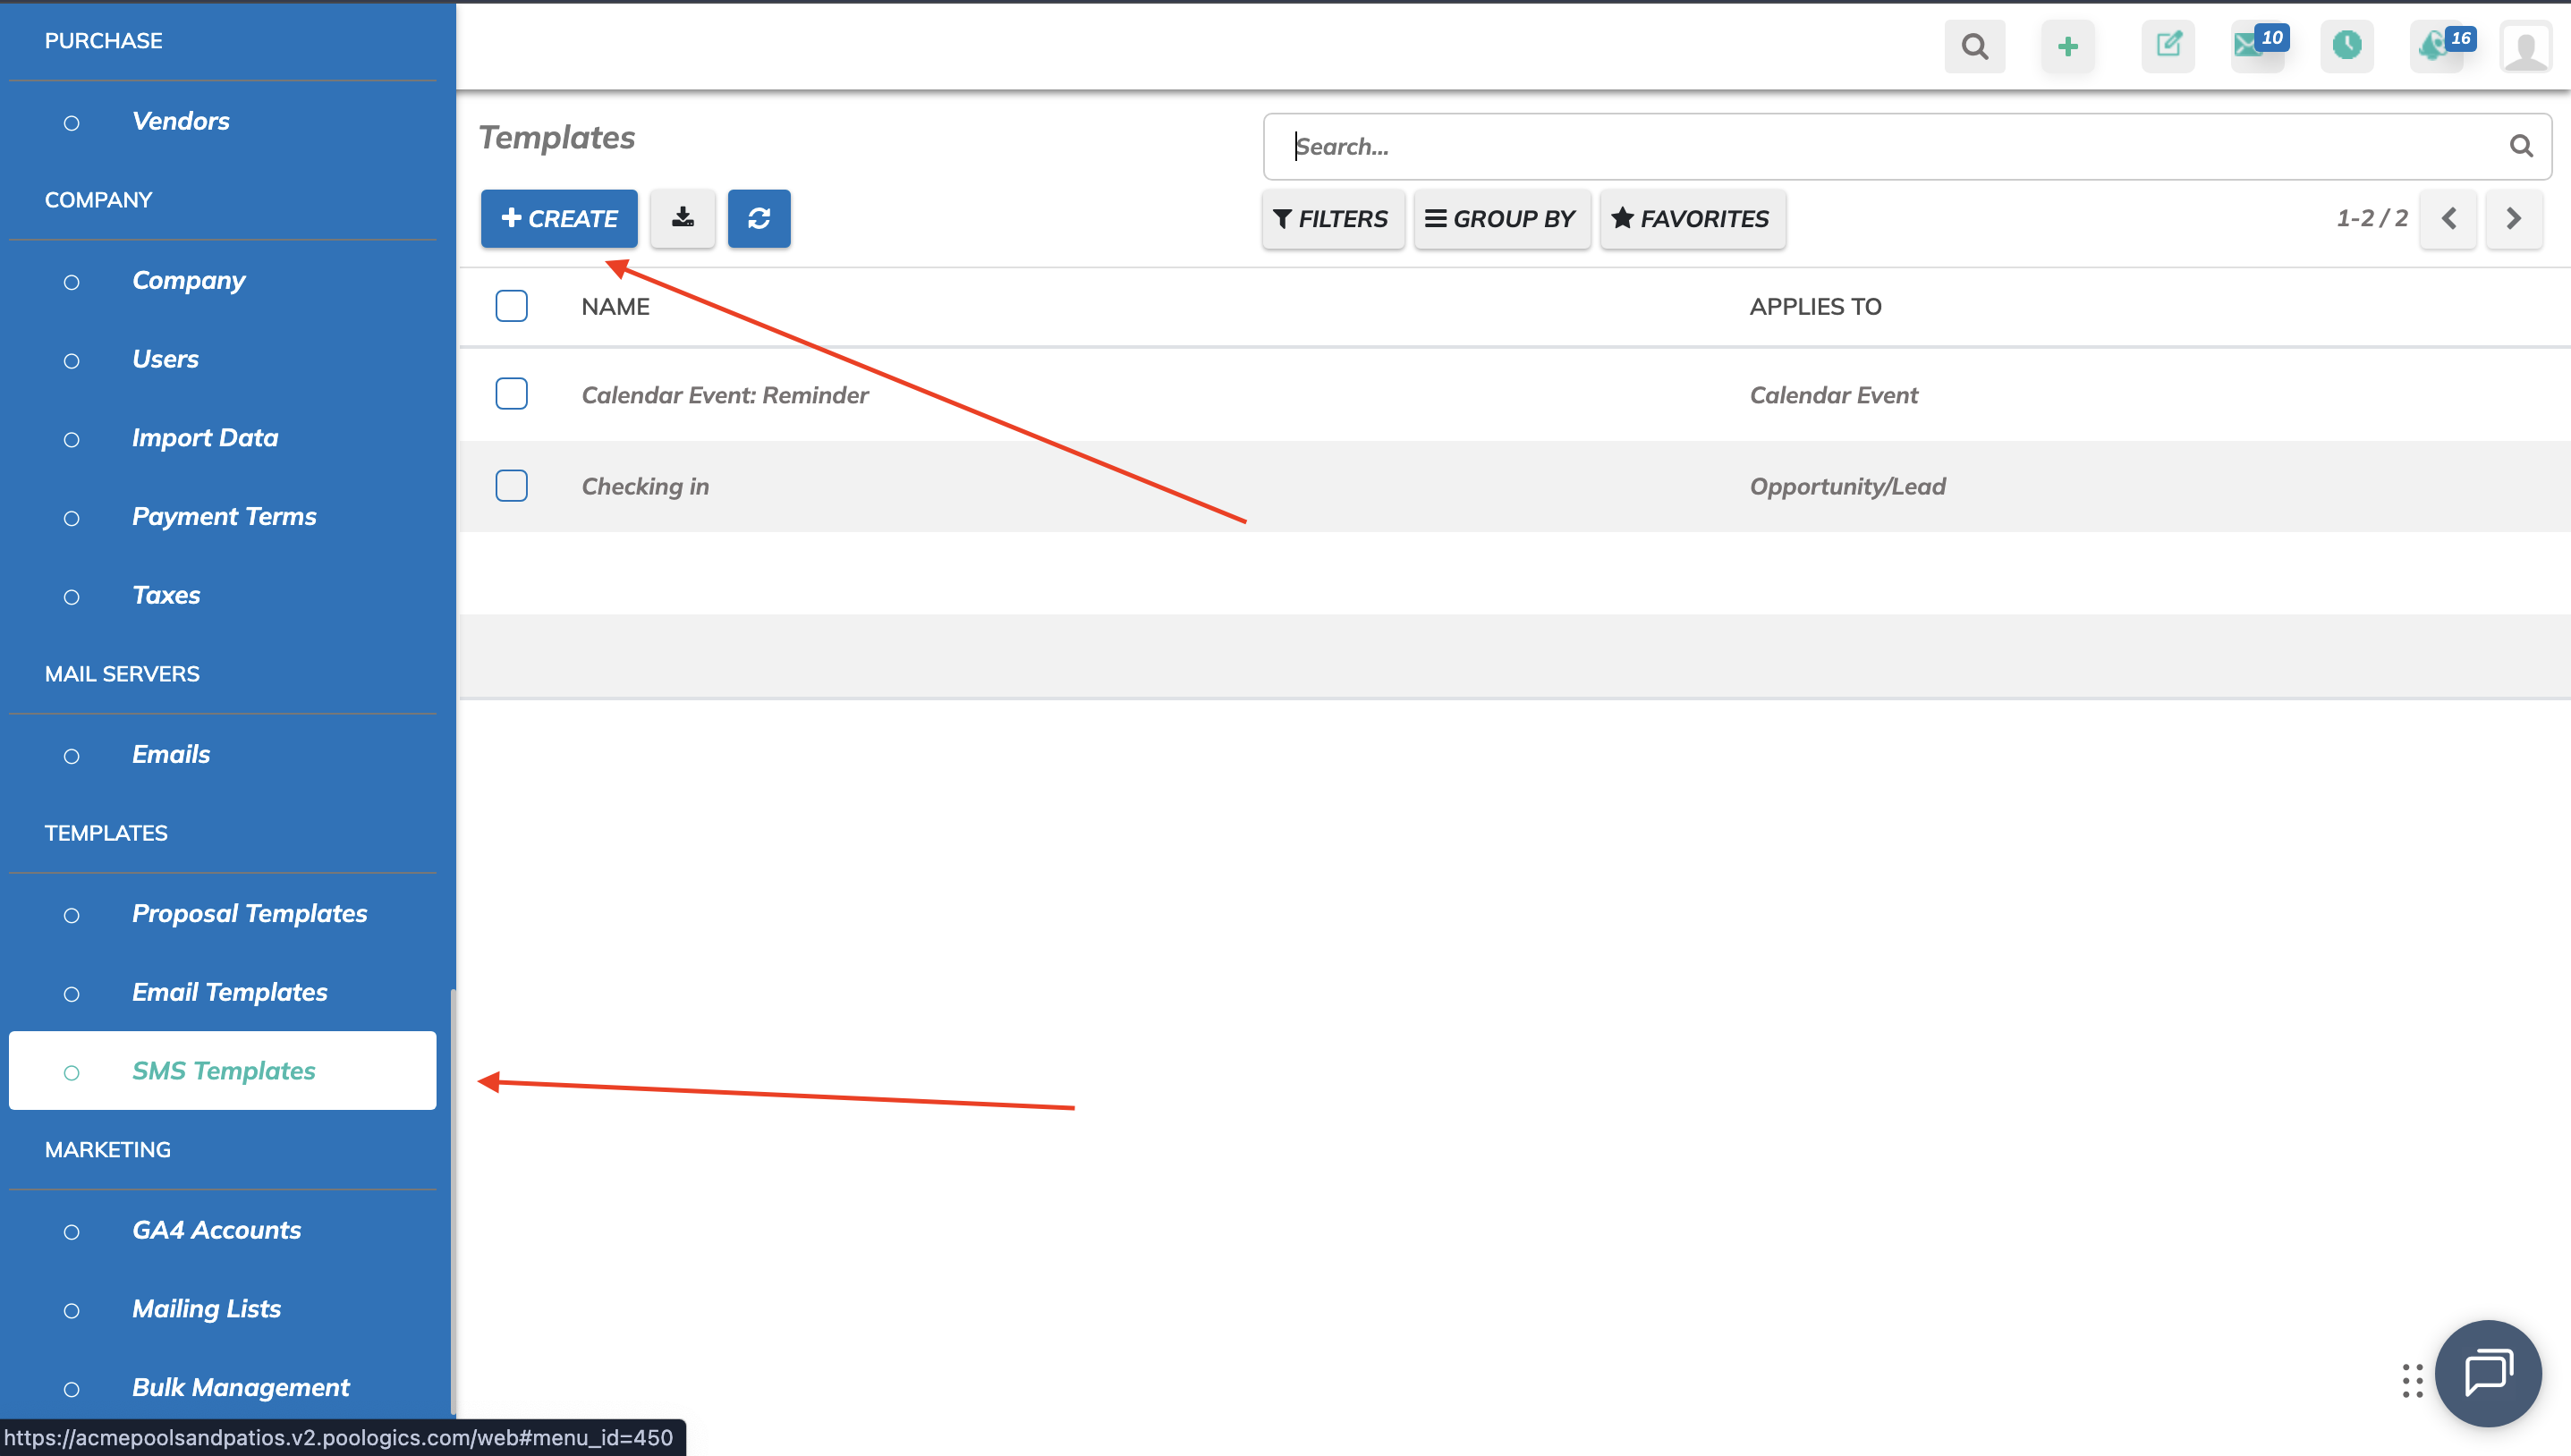The image size is (2571, 1456).
Task: Click the Create button
Action: tap(559, 218)
